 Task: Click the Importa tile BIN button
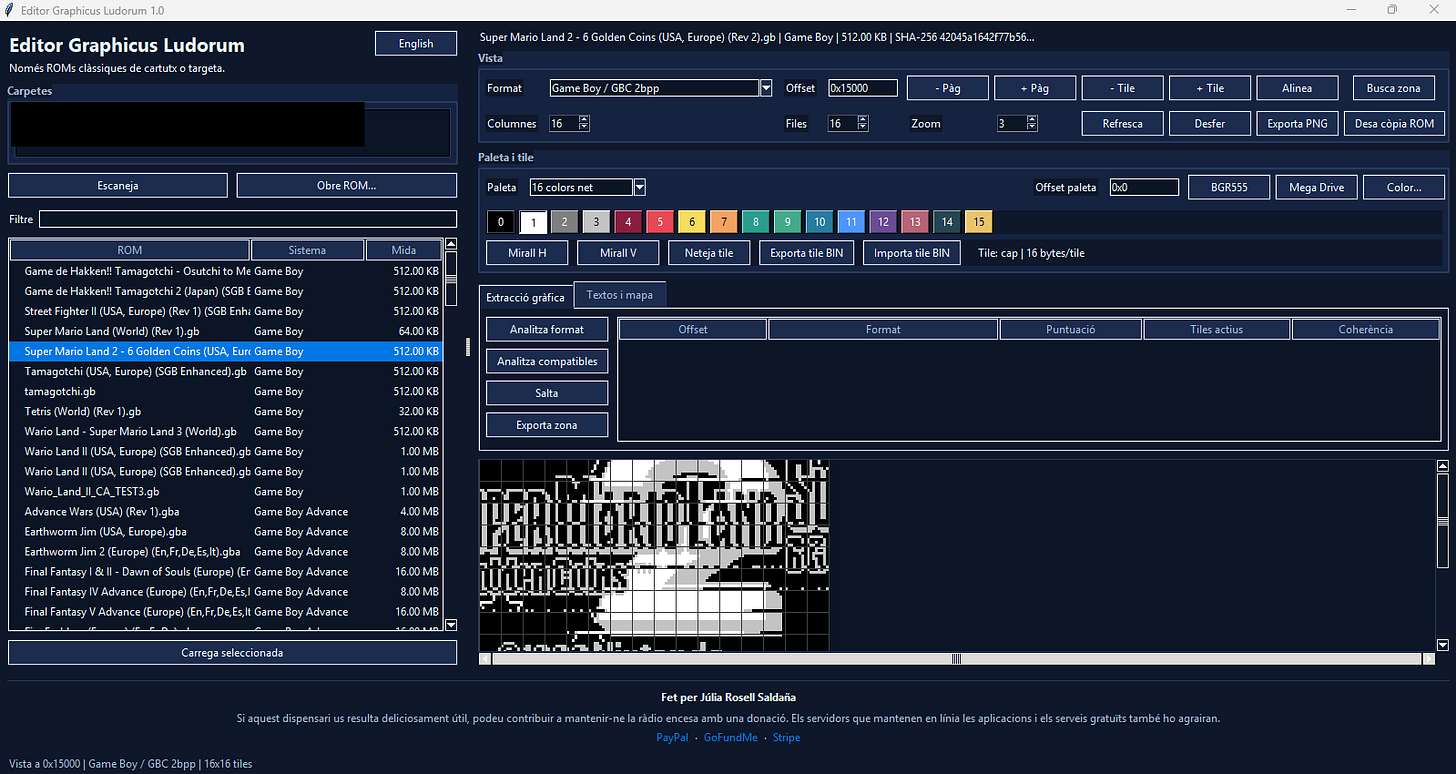(911, 253)
